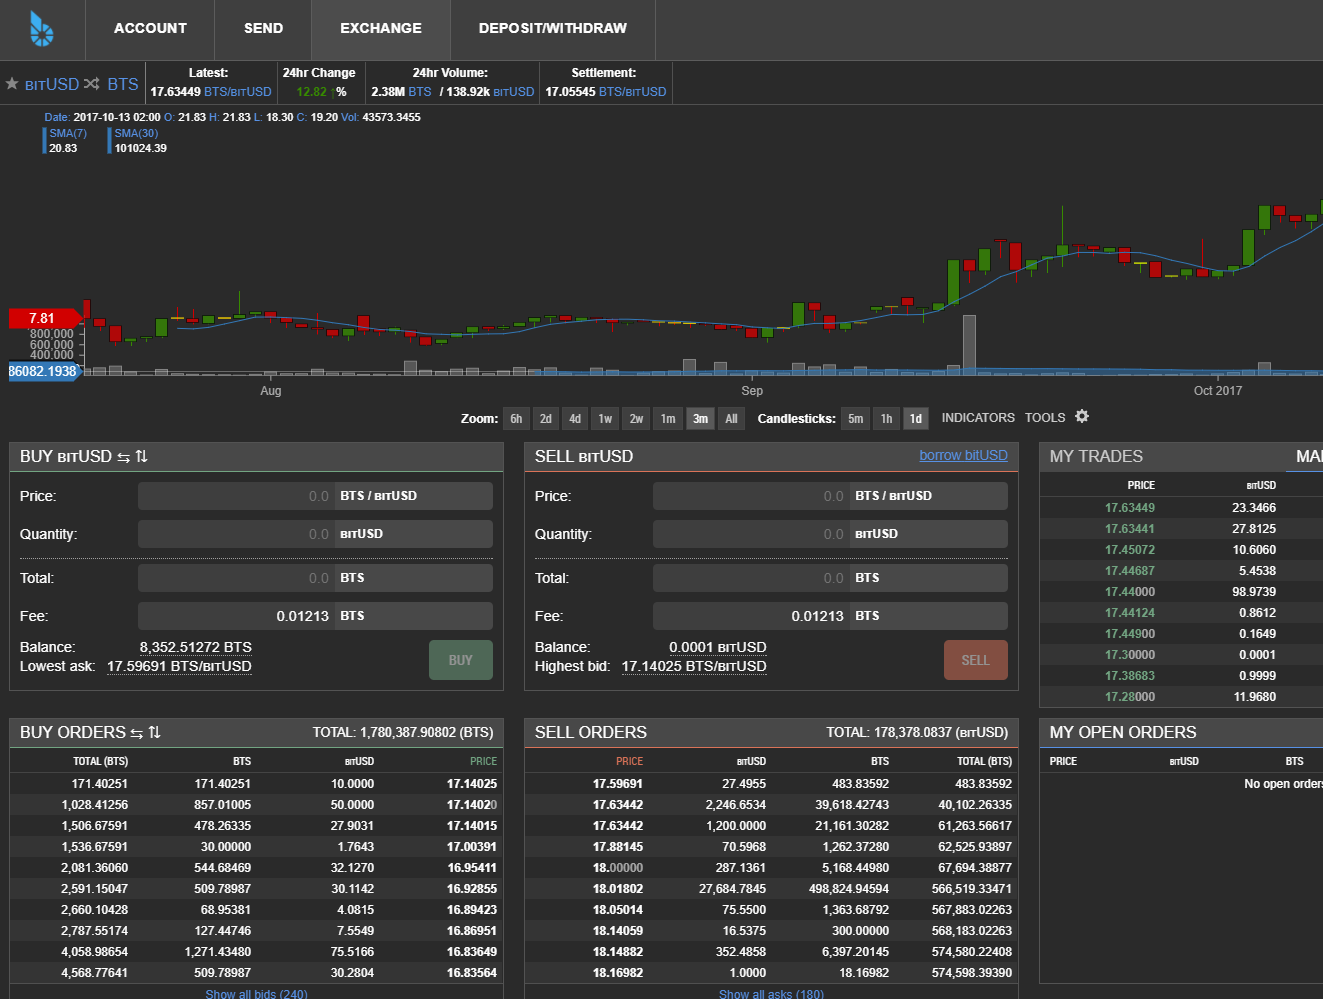Click the BTS balance 8,352.51272 link
This screenshot has height=999, width=1323.
point(196,647)
